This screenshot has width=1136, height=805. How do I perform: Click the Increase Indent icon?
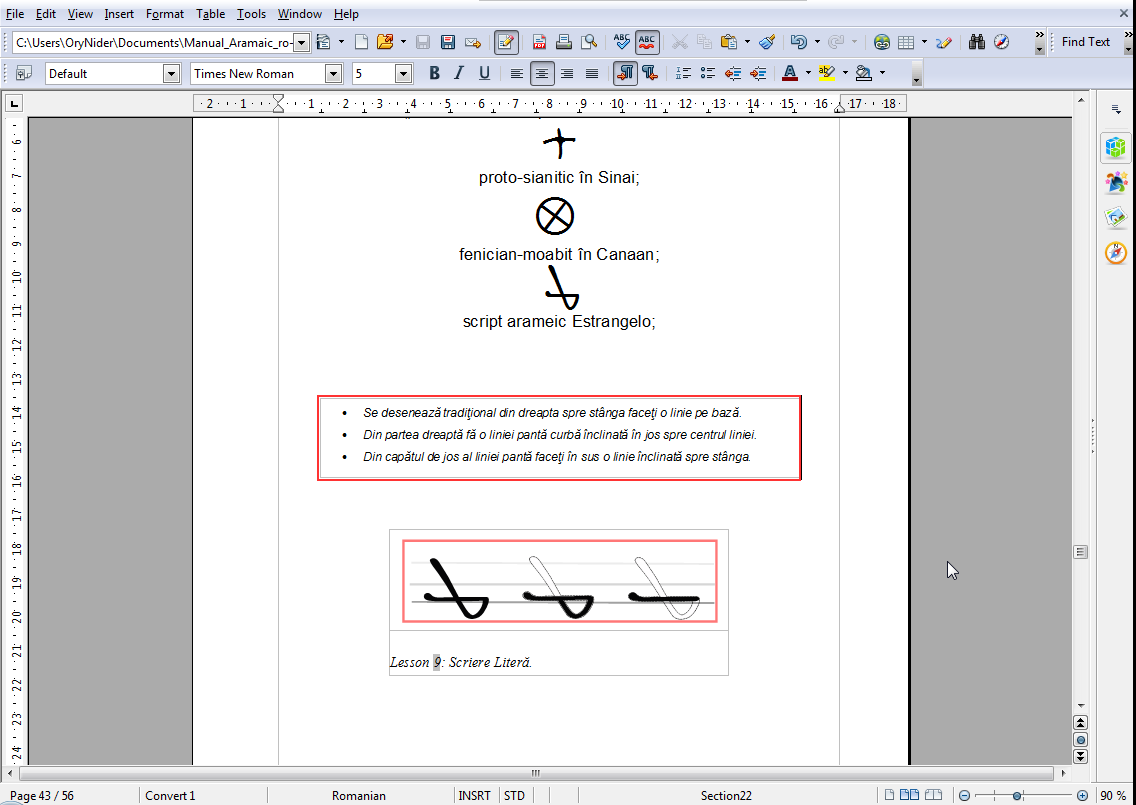758,73
